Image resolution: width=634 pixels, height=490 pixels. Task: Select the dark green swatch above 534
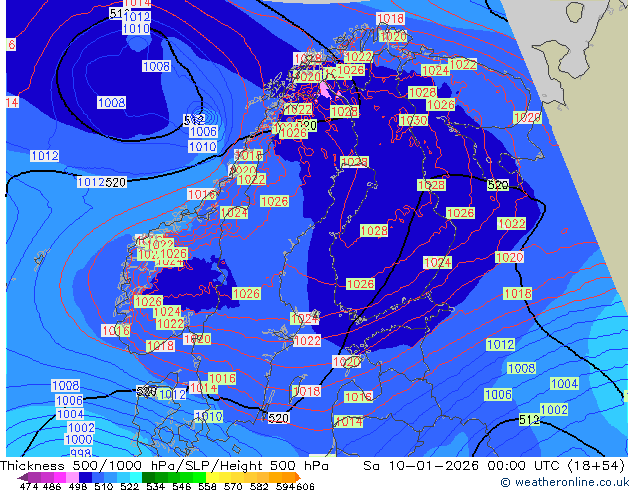click(148, 477)
